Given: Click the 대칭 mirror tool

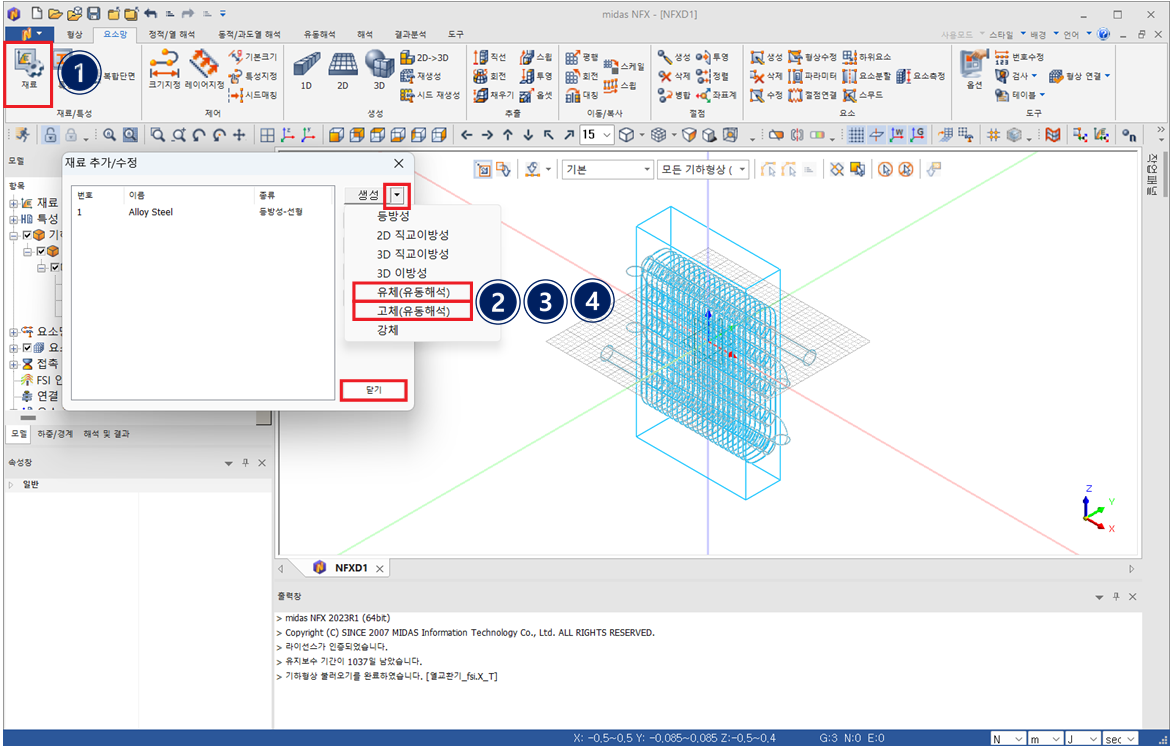Looking at the screenshot, I should pos(582,96).
